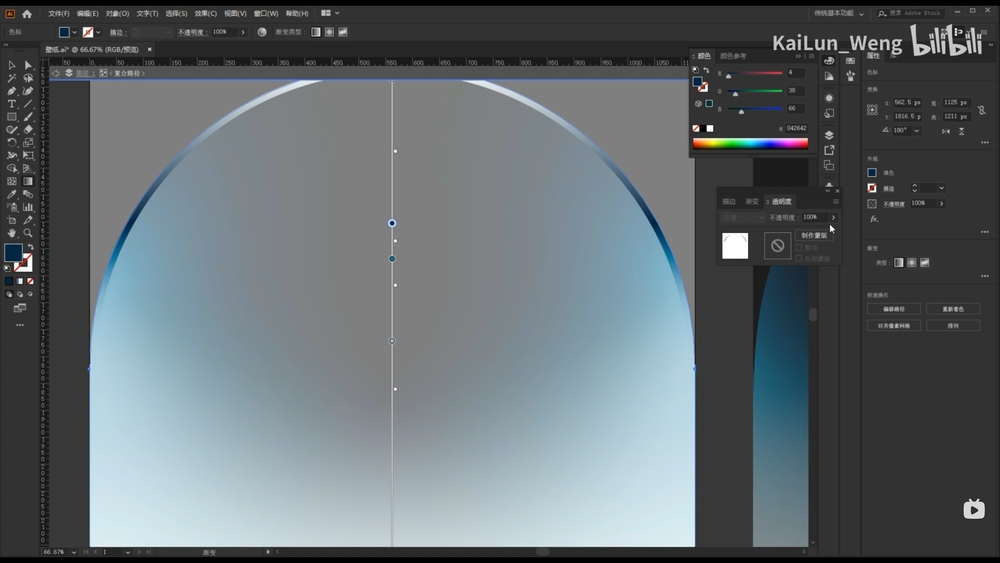
Task: Click the 制作蒙版 button
Action: pyautogui.click(x=814, y=235)
